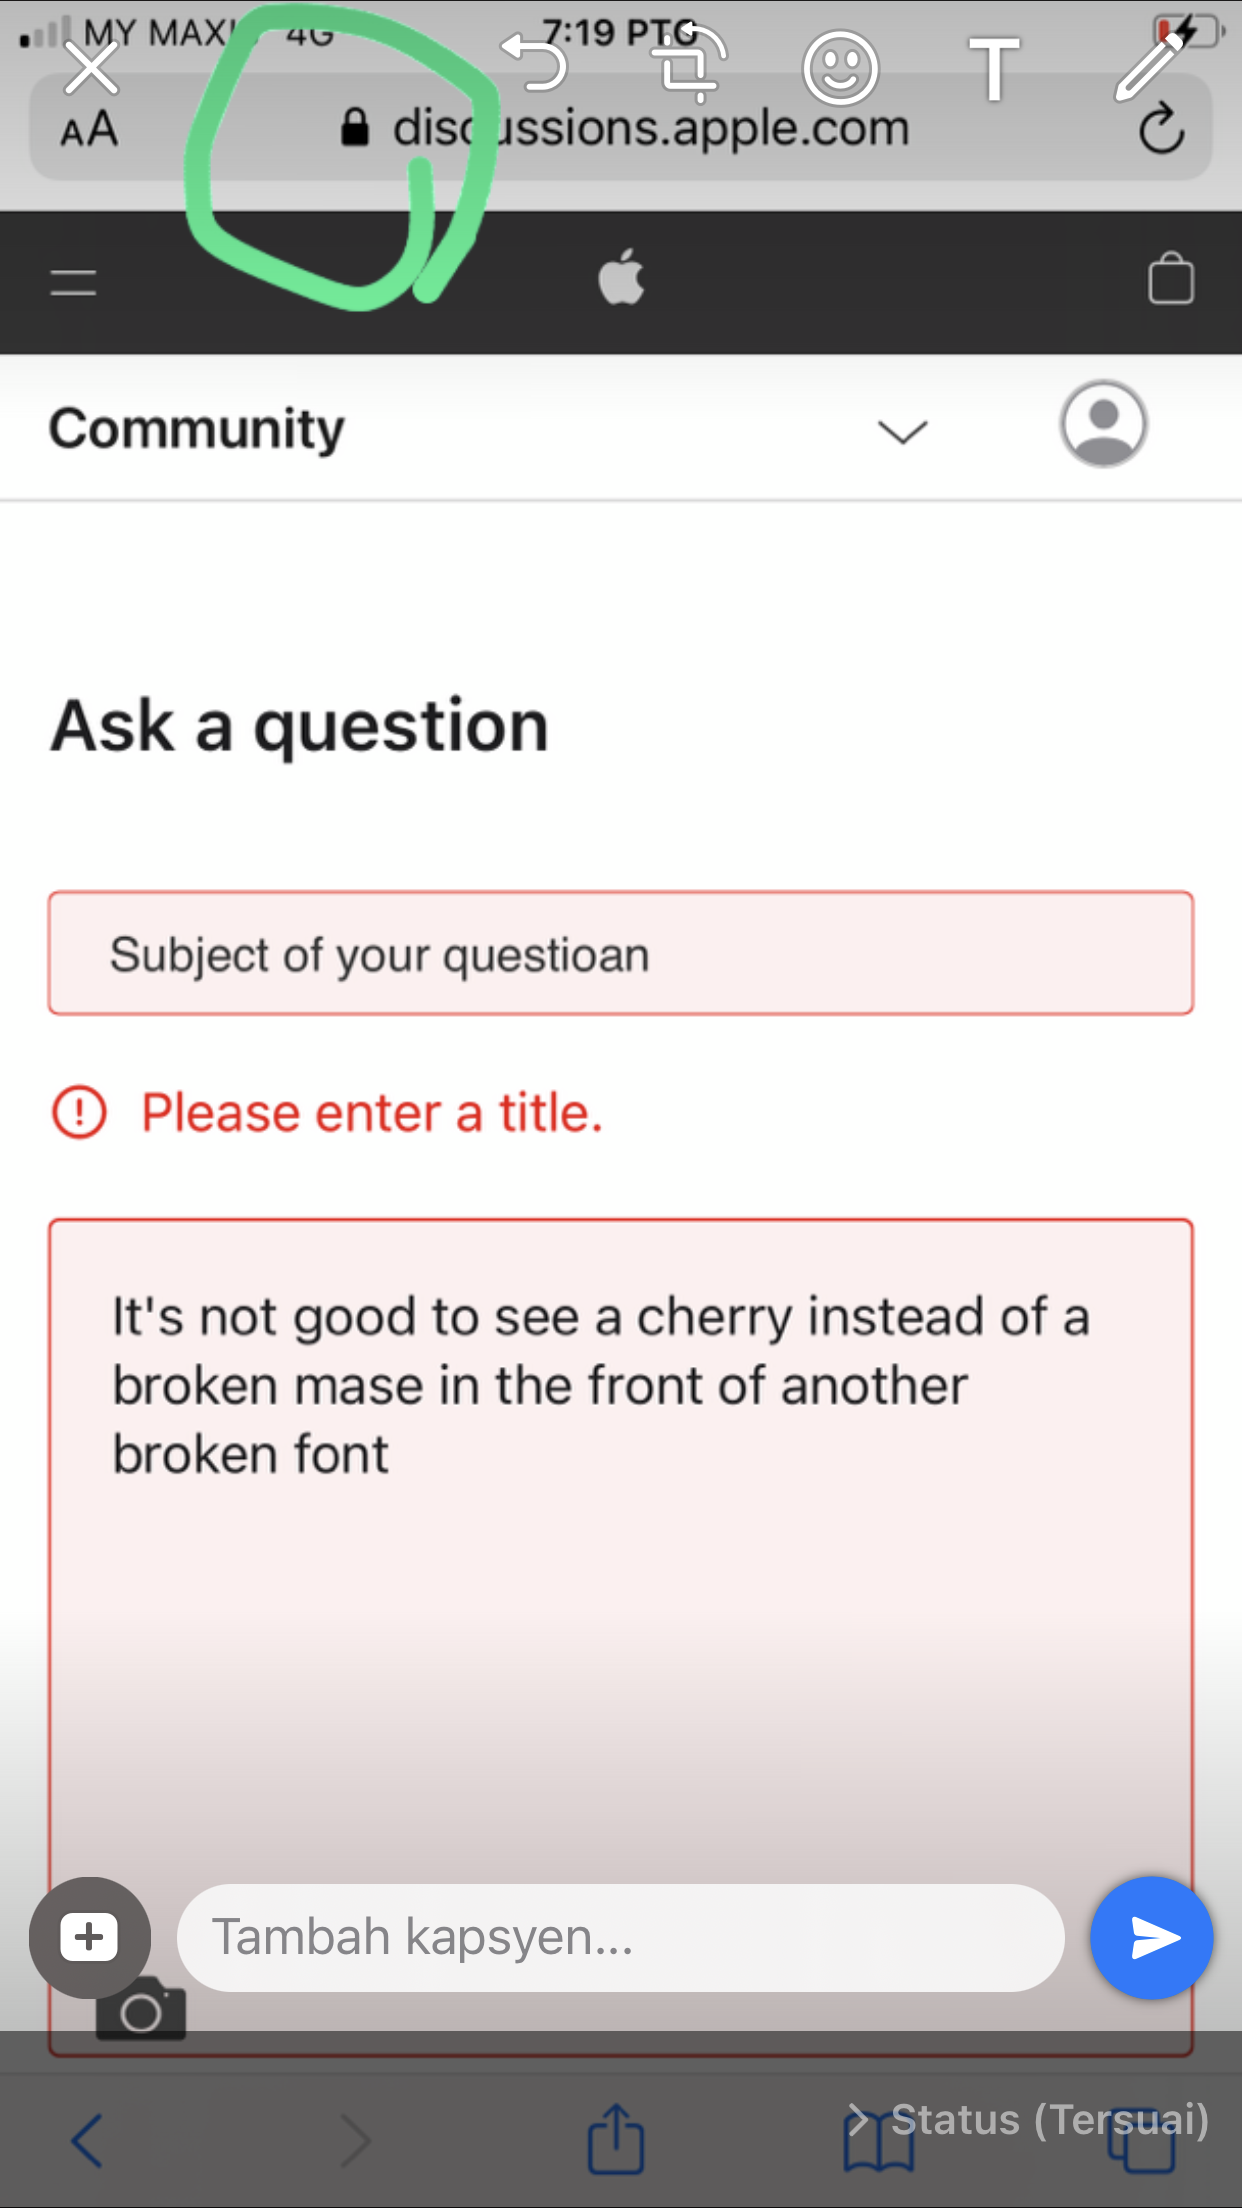Click the Apple logo in navbar
The height and width of the screenshot is (2208, 1242).
(621, 277)
